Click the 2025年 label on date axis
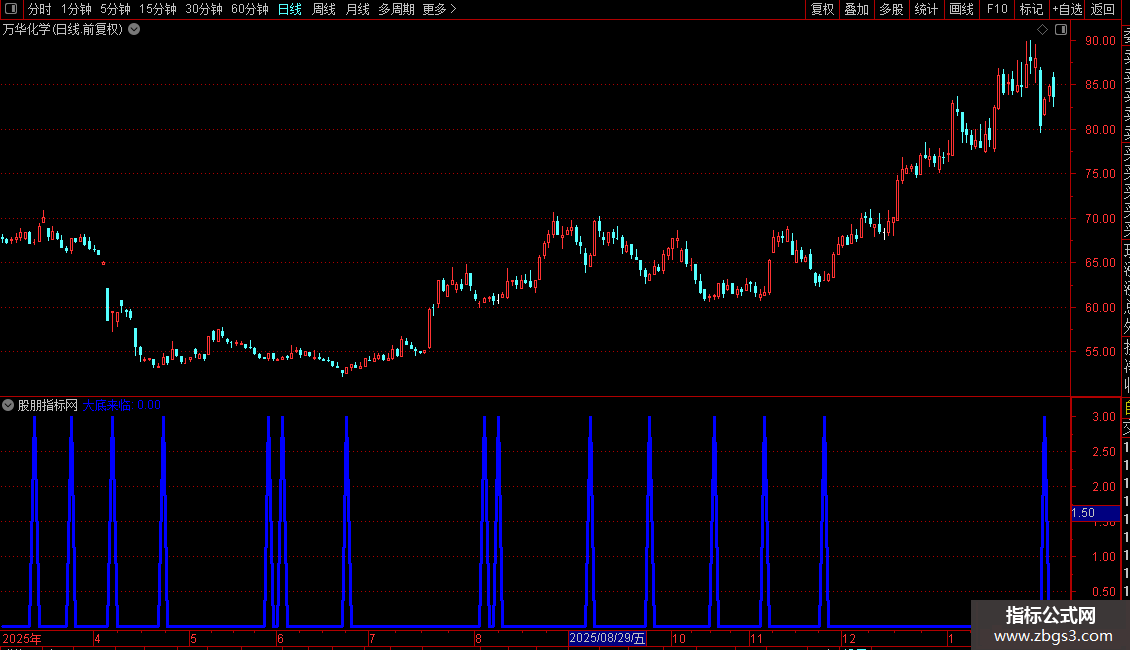 click(22, 638)
